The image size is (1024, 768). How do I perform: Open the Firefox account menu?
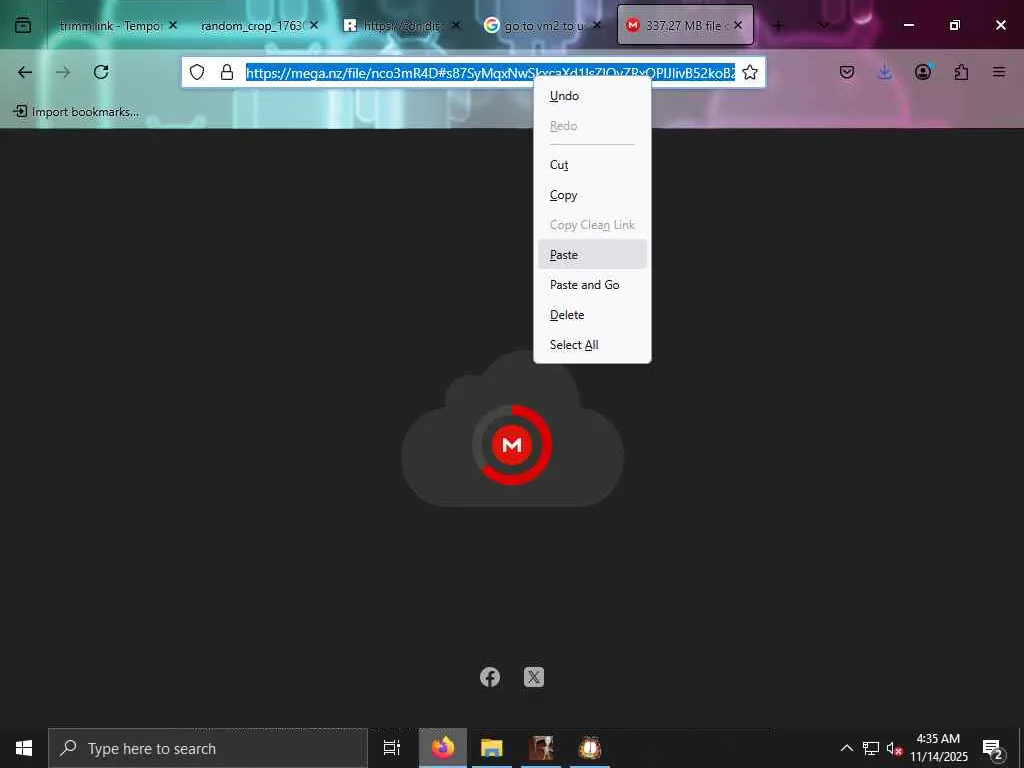923,72
